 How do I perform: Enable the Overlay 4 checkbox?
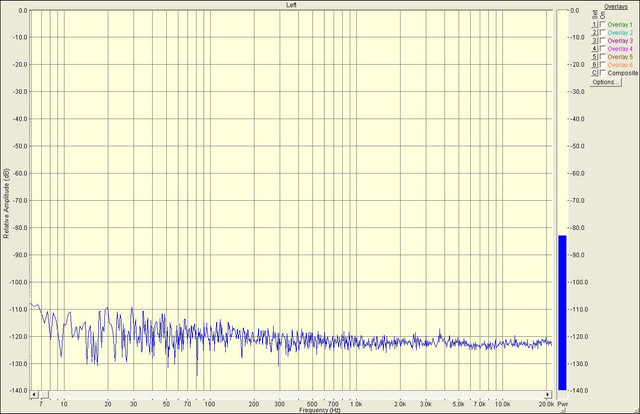click(x=602, y=49)
